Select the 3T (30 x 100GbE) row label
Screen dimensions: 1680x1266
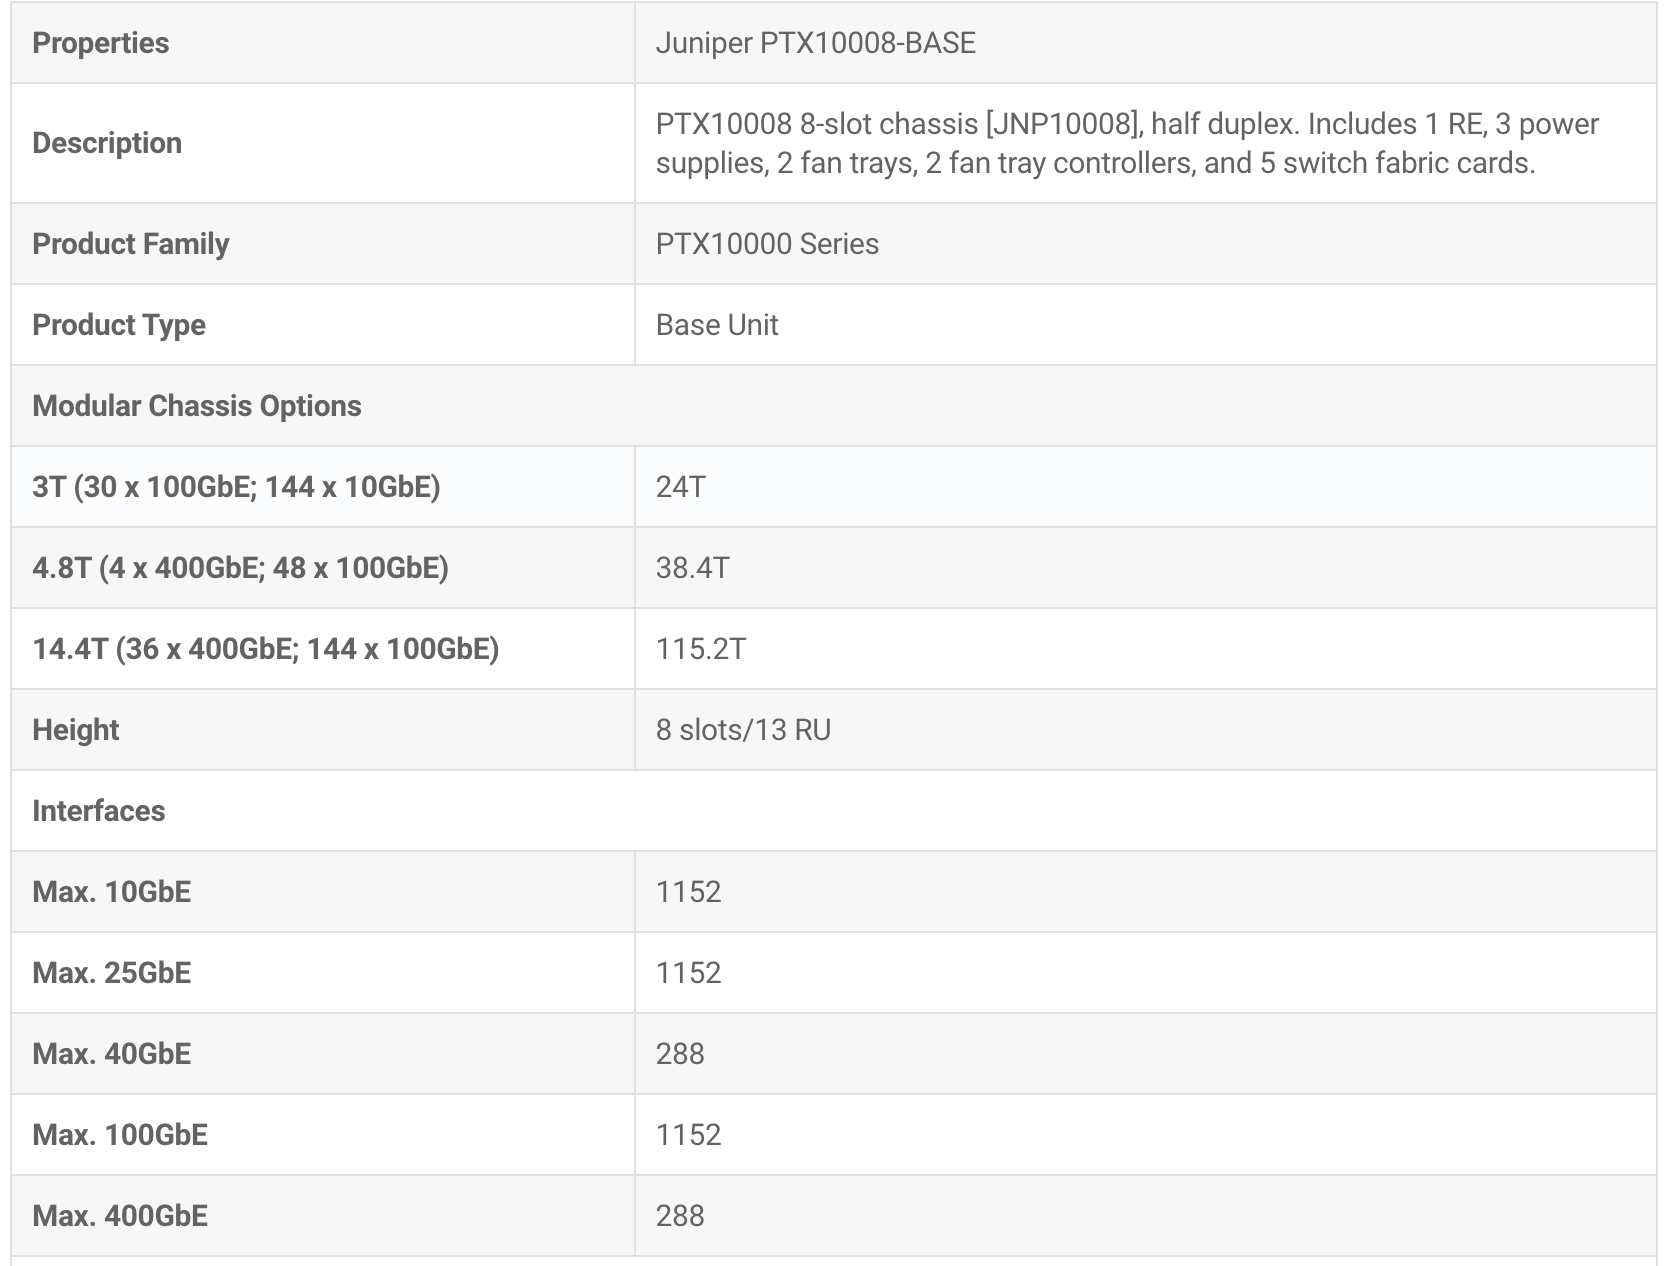pos(236,487)
